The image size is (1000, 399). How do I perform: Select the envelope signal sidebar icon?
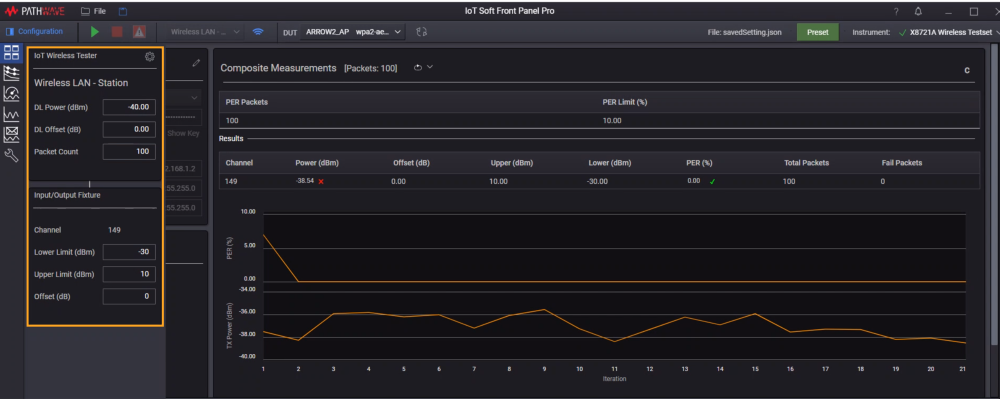tap(11, 134)
